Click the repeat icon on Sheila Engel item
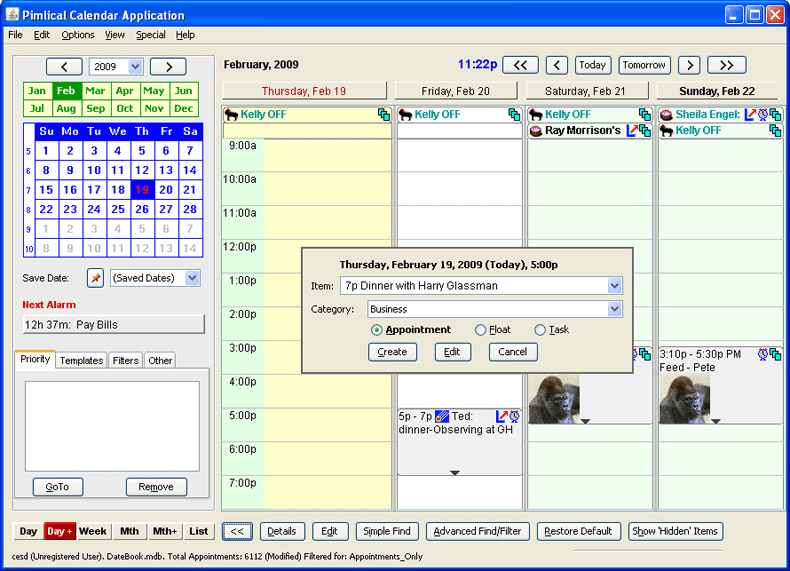 [775, 115]
